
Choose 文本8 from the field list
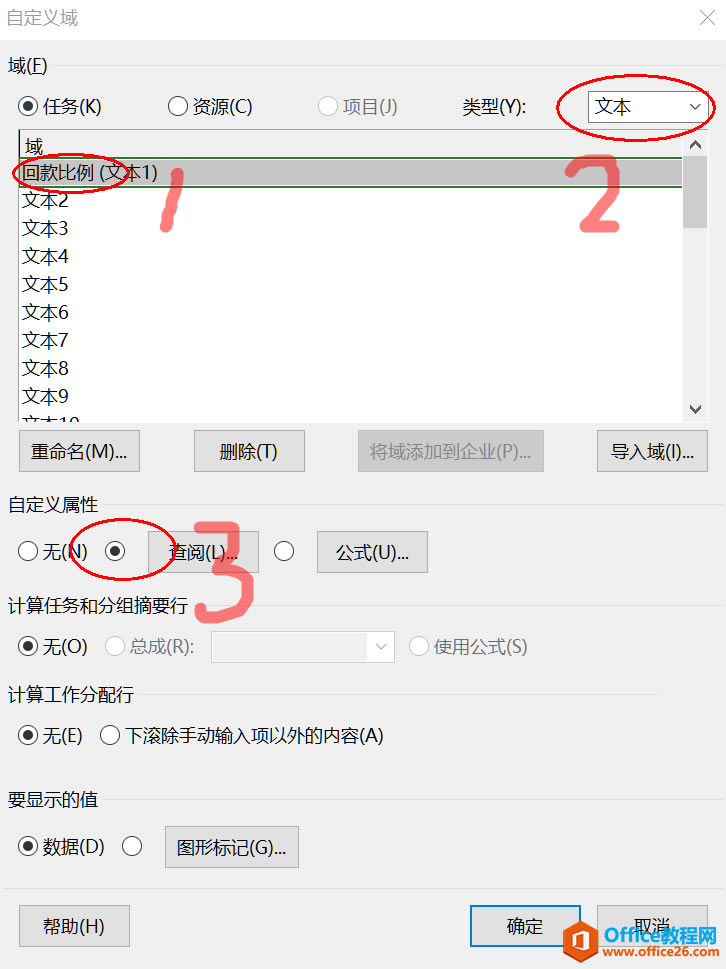coord(351,368)
